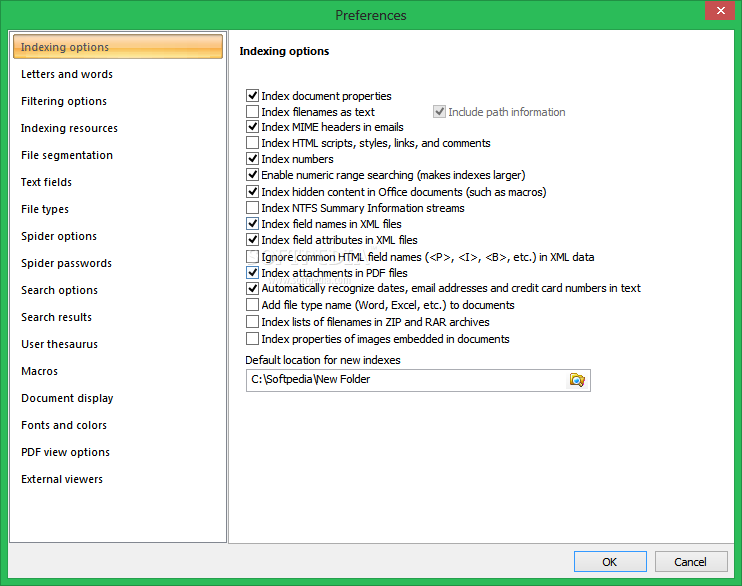Enable Index filenames as text
The height and width of the screenshot is (586, 742).
253,112
